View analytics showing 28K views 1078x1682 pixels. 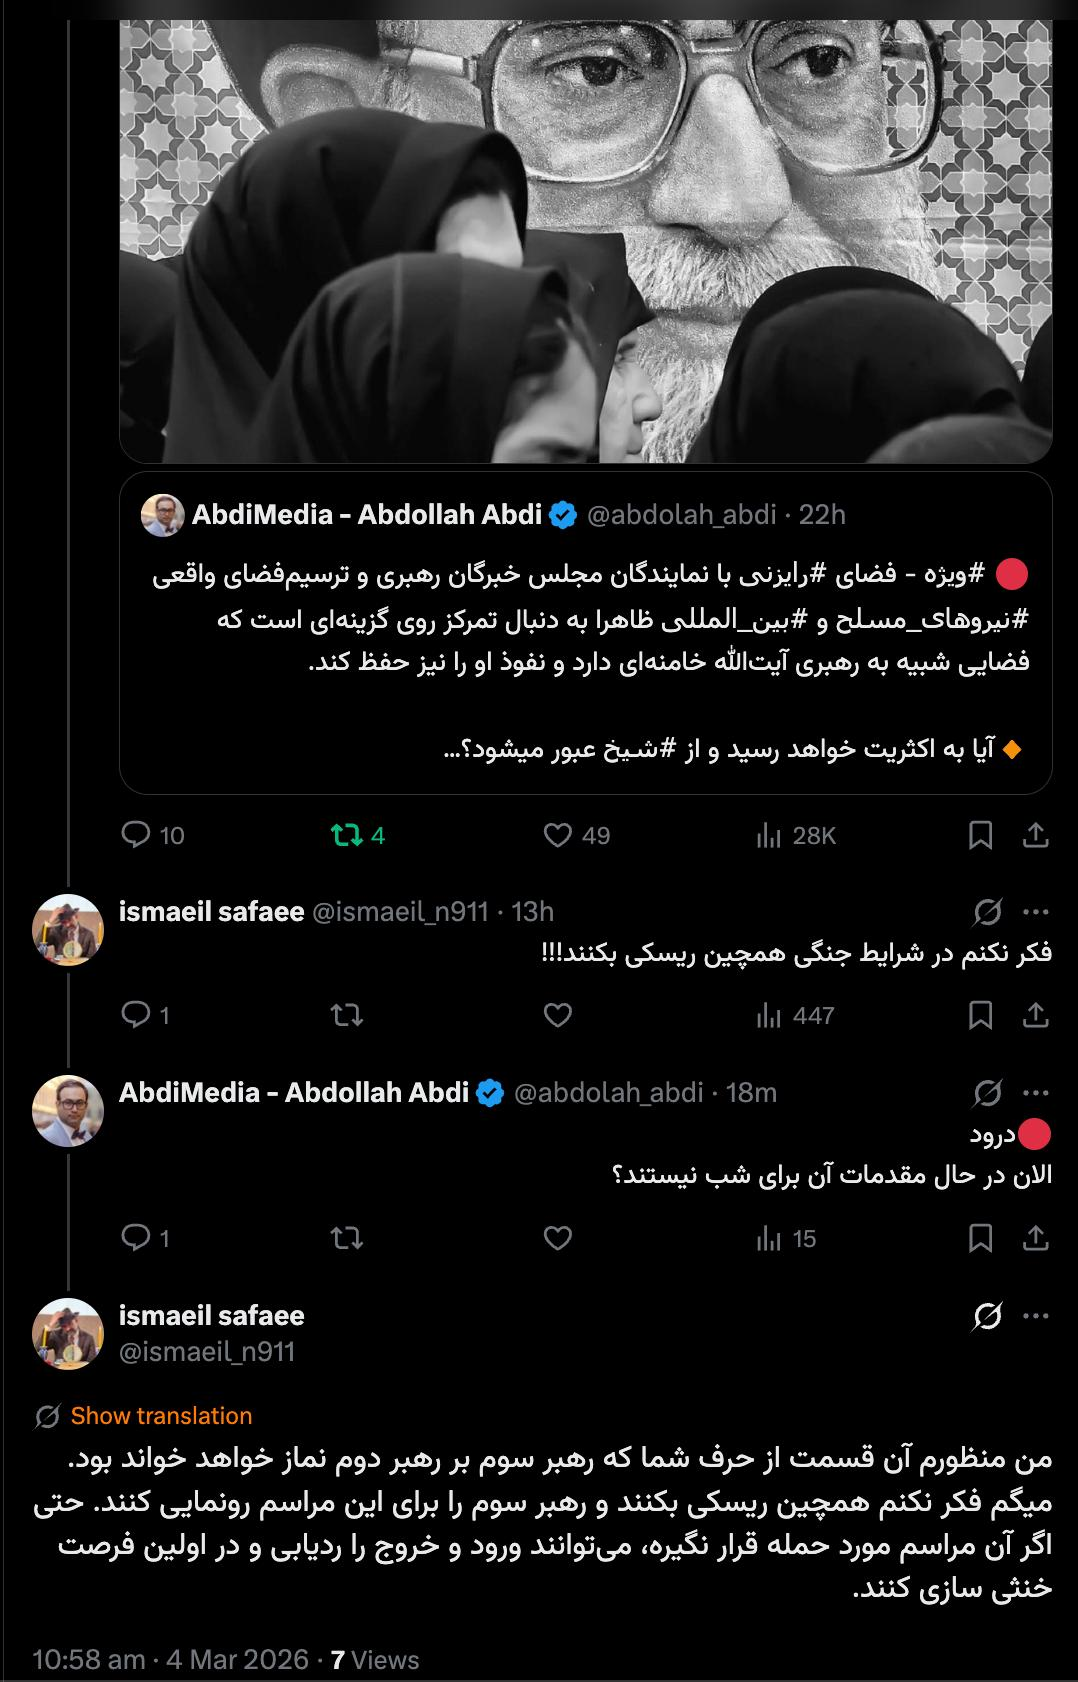(x=768, y=835)
